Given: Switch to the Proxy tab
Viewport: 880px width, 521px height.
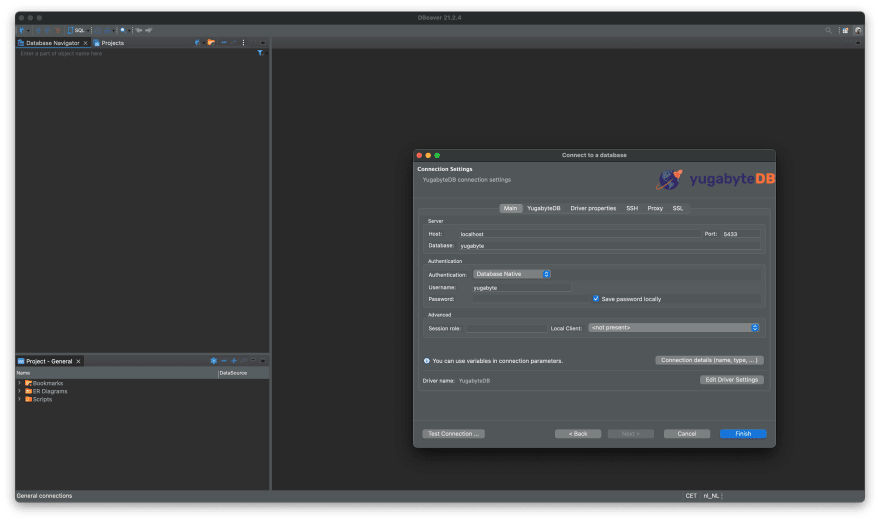Looking at the screenshot, I should click(655, 208).
